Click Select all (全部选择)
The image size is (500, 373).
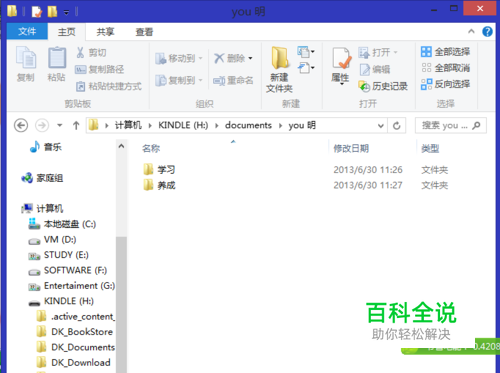(x=445, y=52)
